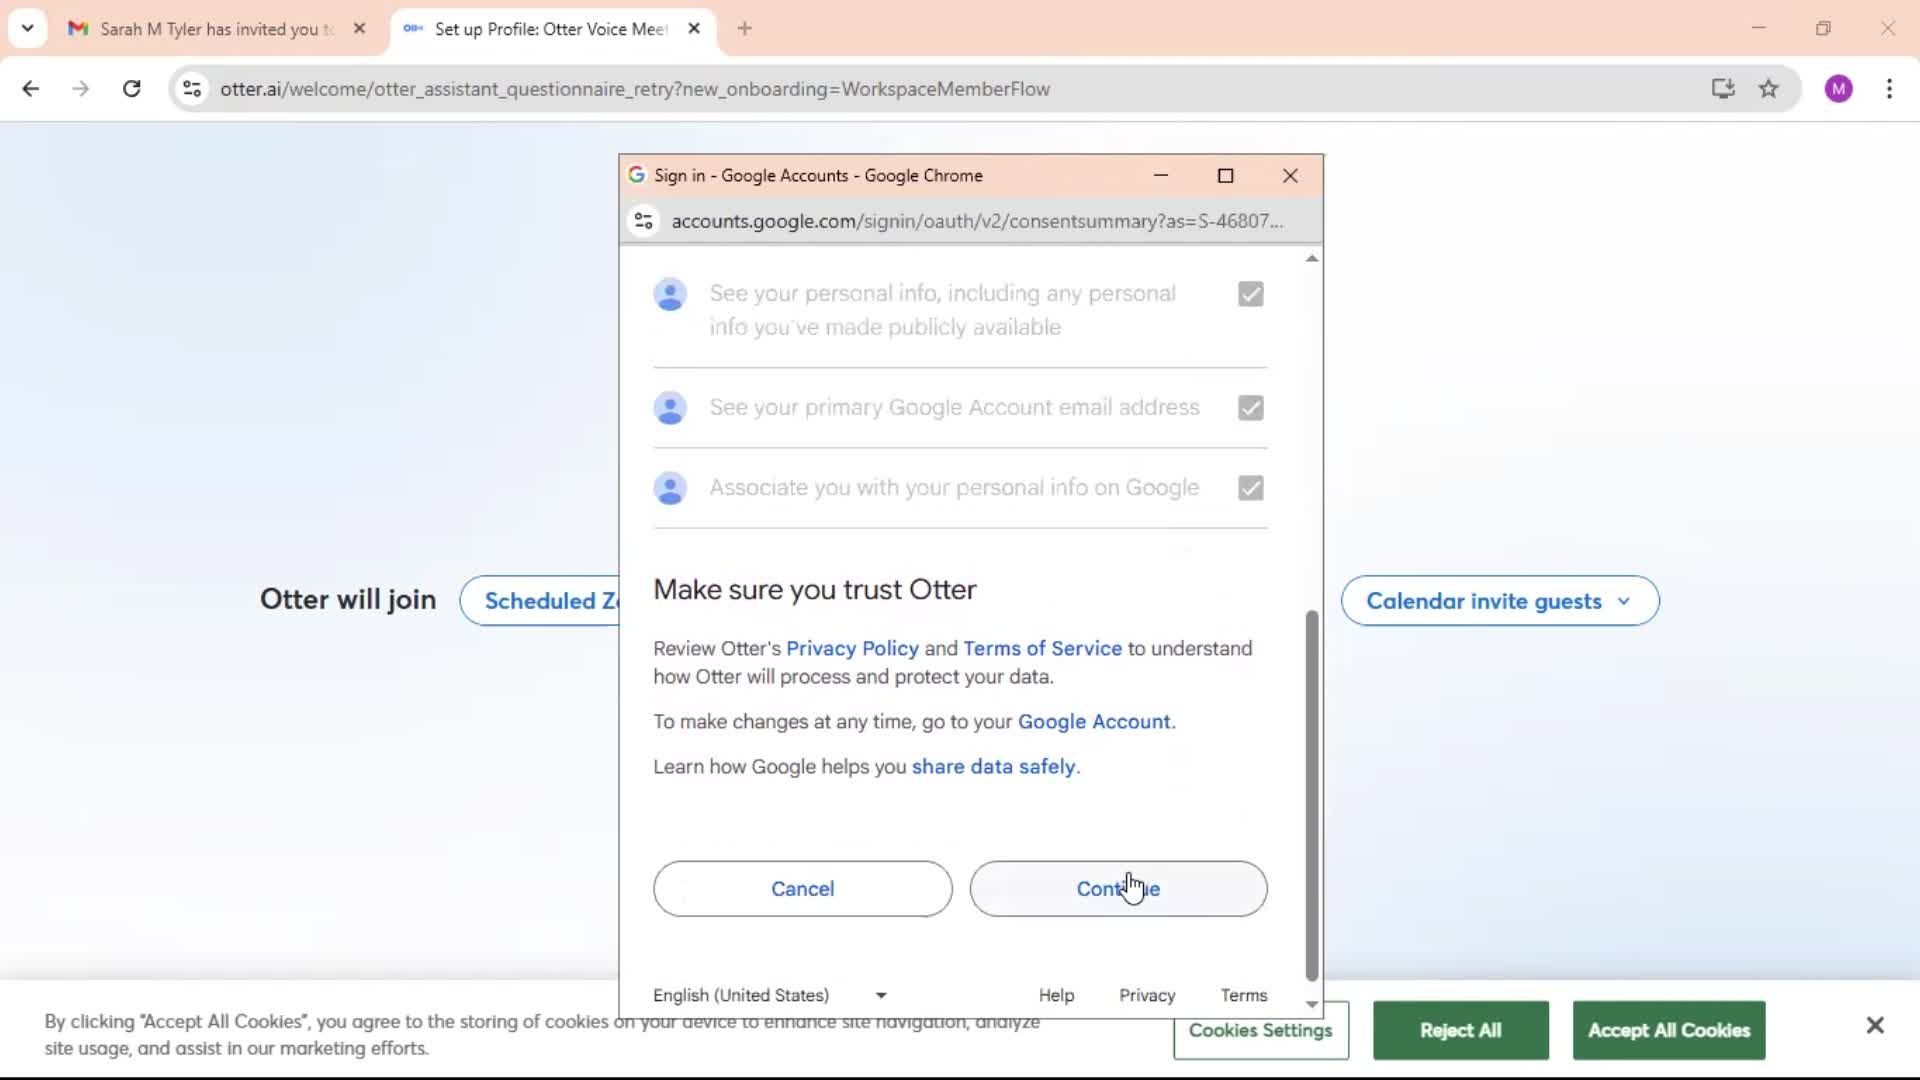The image size is (1920, 1080).
Task: Click the browser Forward arrow
Action: [81, 89]
